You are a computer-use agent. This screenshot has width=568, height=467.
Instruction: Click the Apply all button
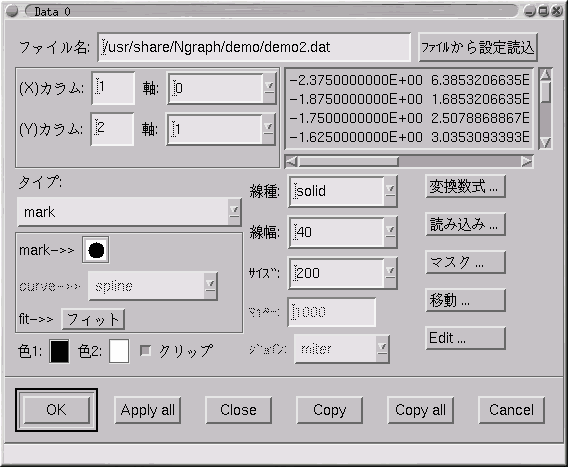[147, 410]
